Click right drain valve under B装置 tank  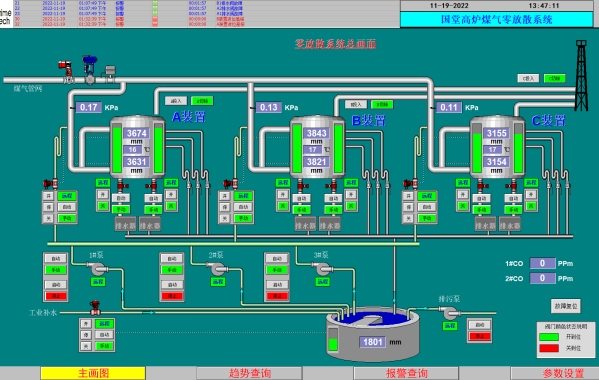pyautogui.click(x=332, y=186)
